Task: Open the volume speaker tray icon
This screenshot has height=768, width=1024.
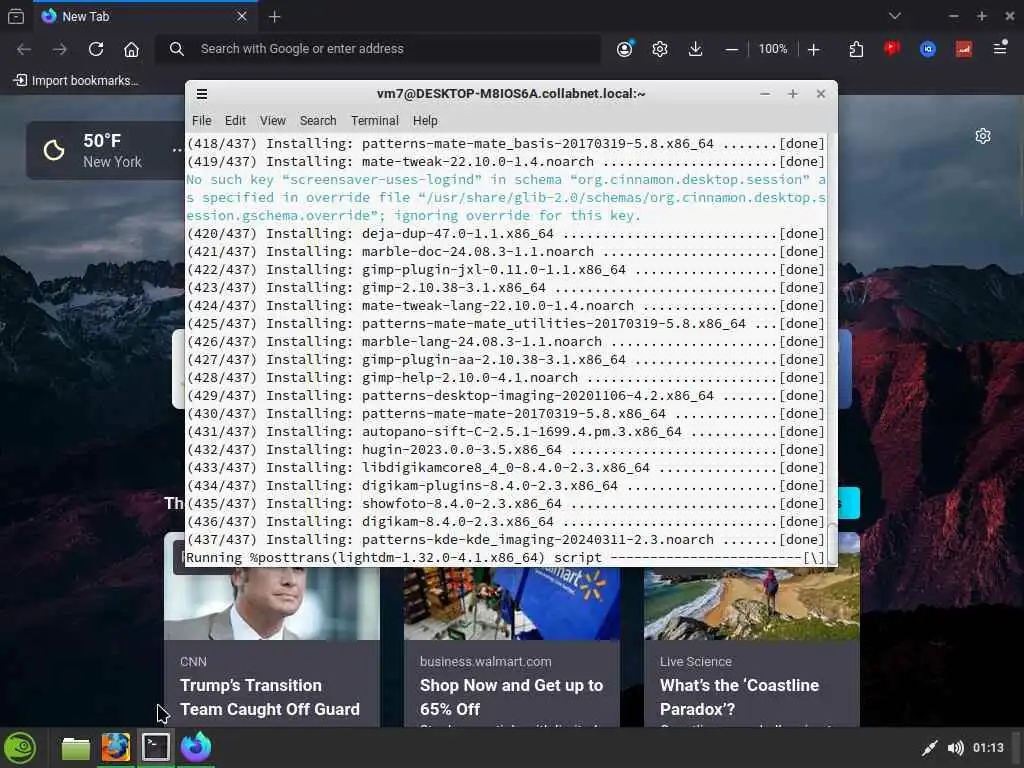Action: click(x=955, y=748)
